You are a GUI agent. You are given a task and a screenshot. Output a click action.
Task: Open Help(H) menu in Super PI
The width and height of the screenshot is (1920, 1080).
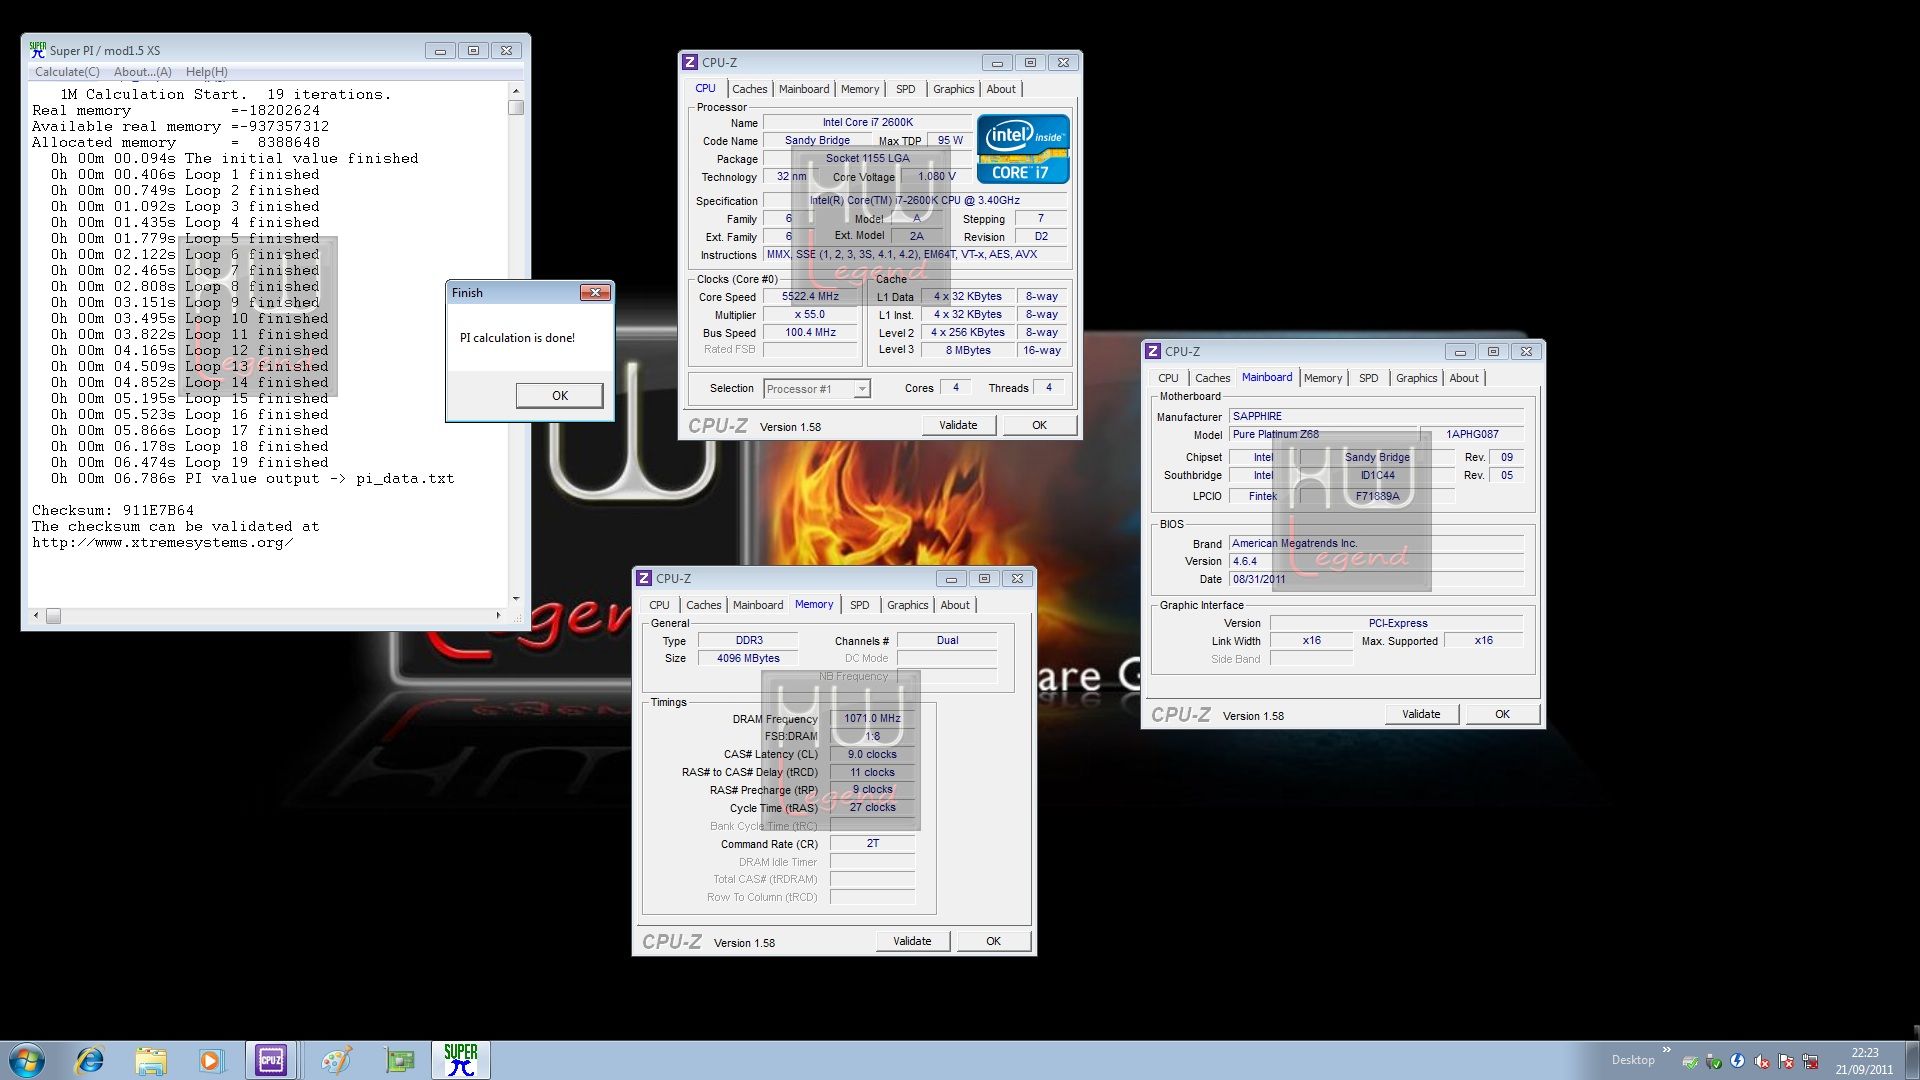tap(207, 72)
